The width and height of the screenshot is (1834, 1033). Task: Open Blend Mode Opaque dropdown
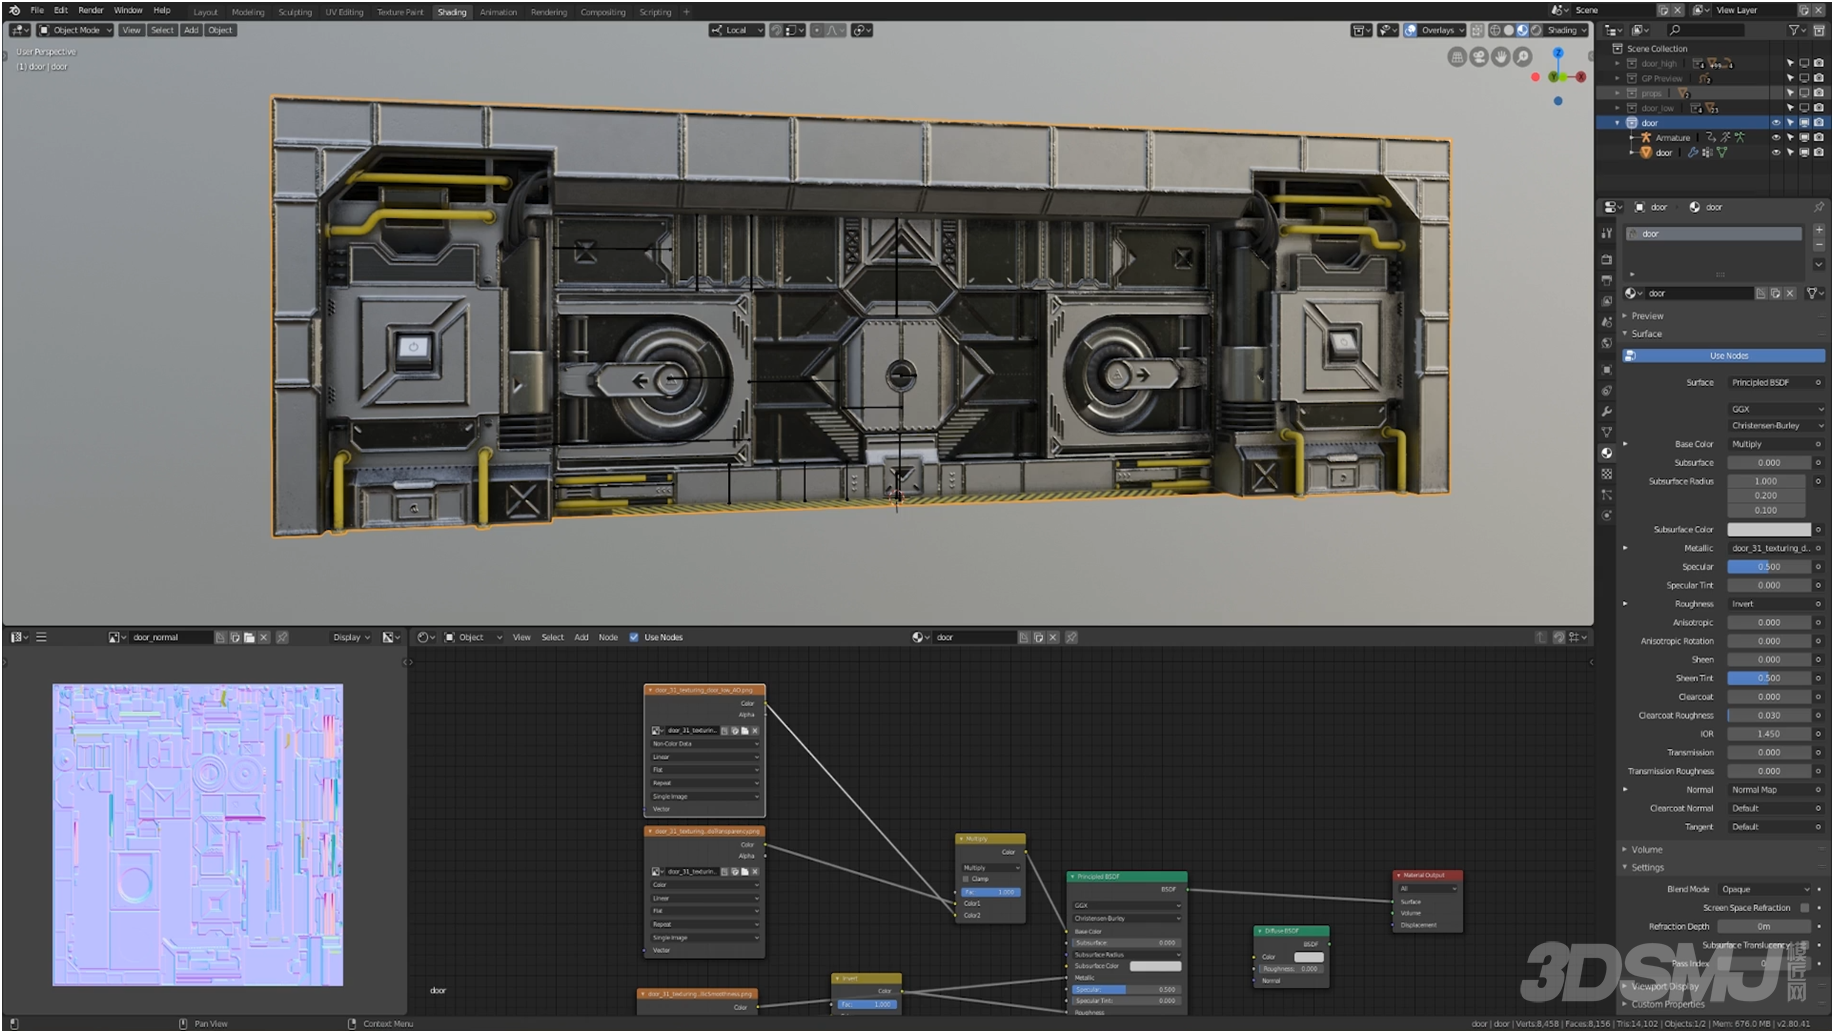(x=1765, y=890)
